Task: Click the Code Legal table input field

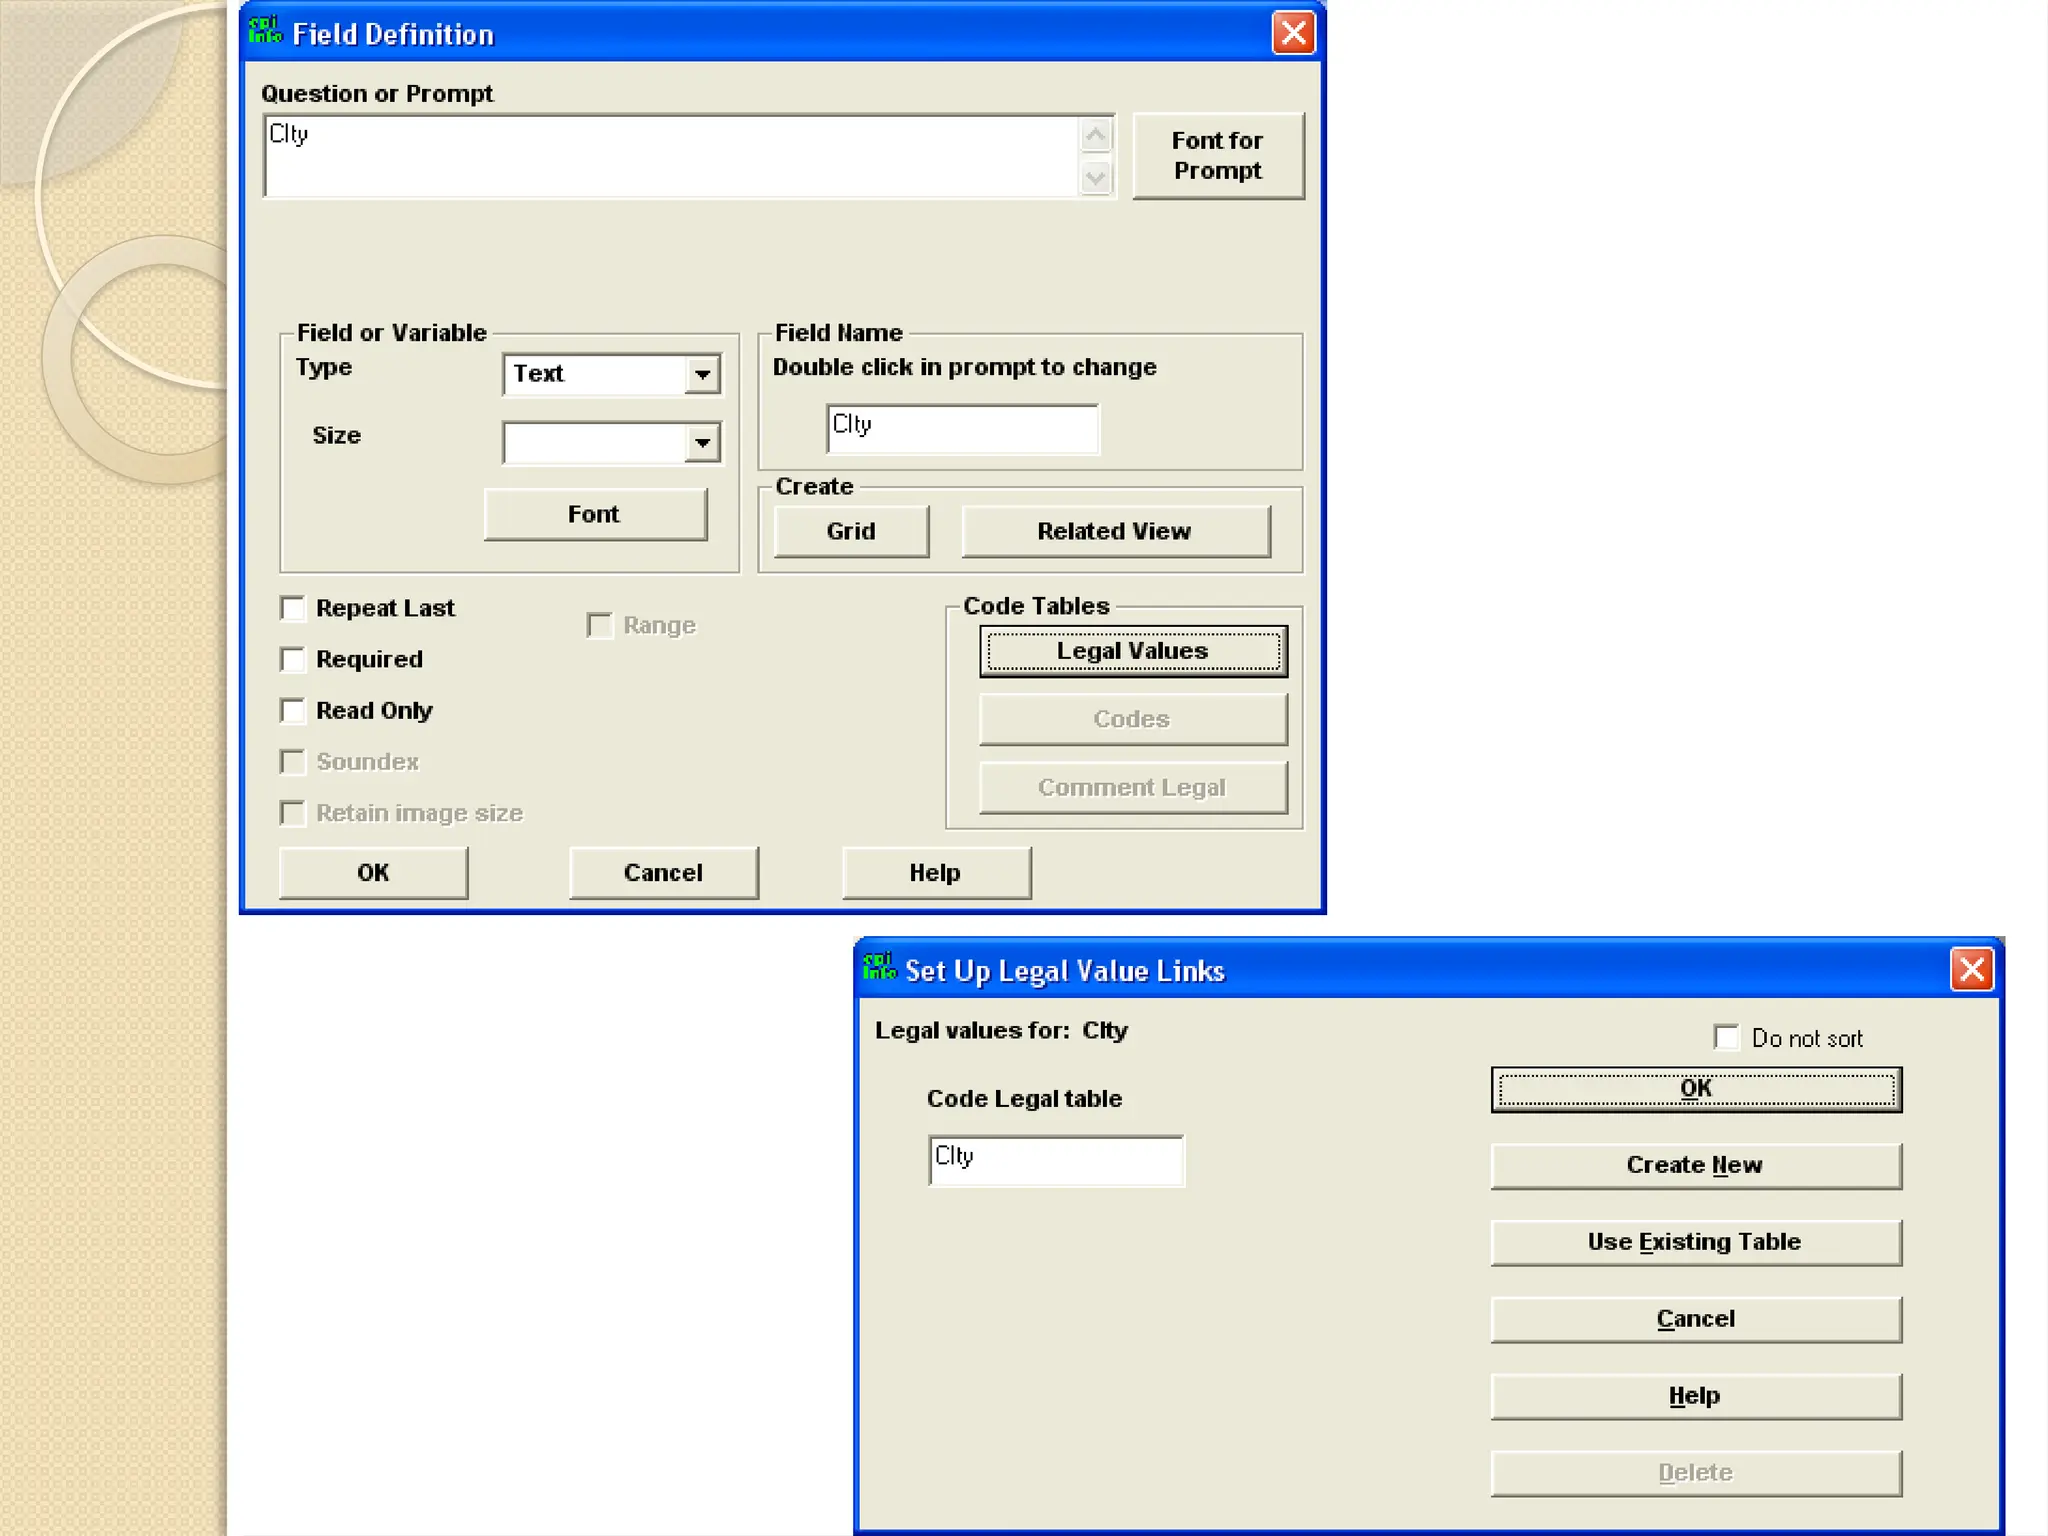Action: pos(1055,1160)
